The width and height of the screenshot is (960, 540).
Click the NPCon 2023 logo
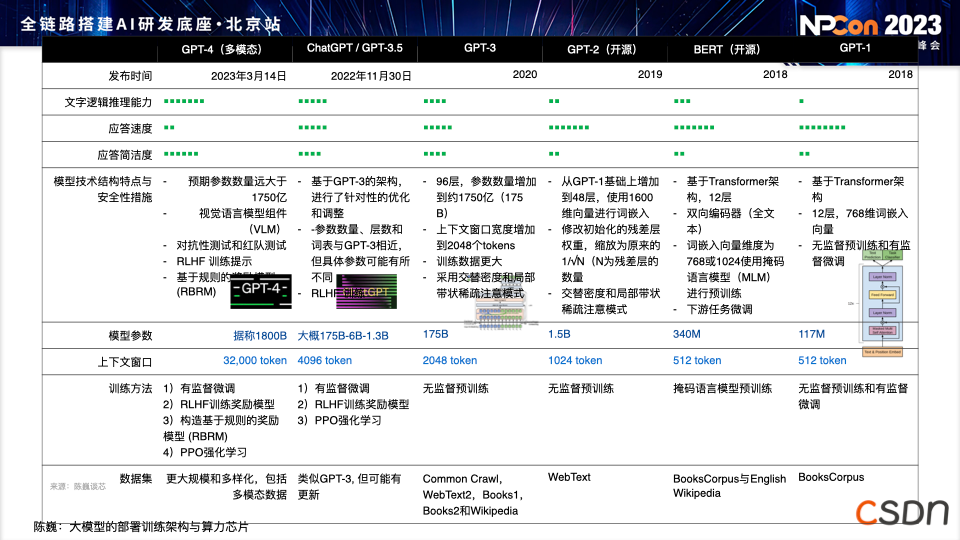click(868, 26)
